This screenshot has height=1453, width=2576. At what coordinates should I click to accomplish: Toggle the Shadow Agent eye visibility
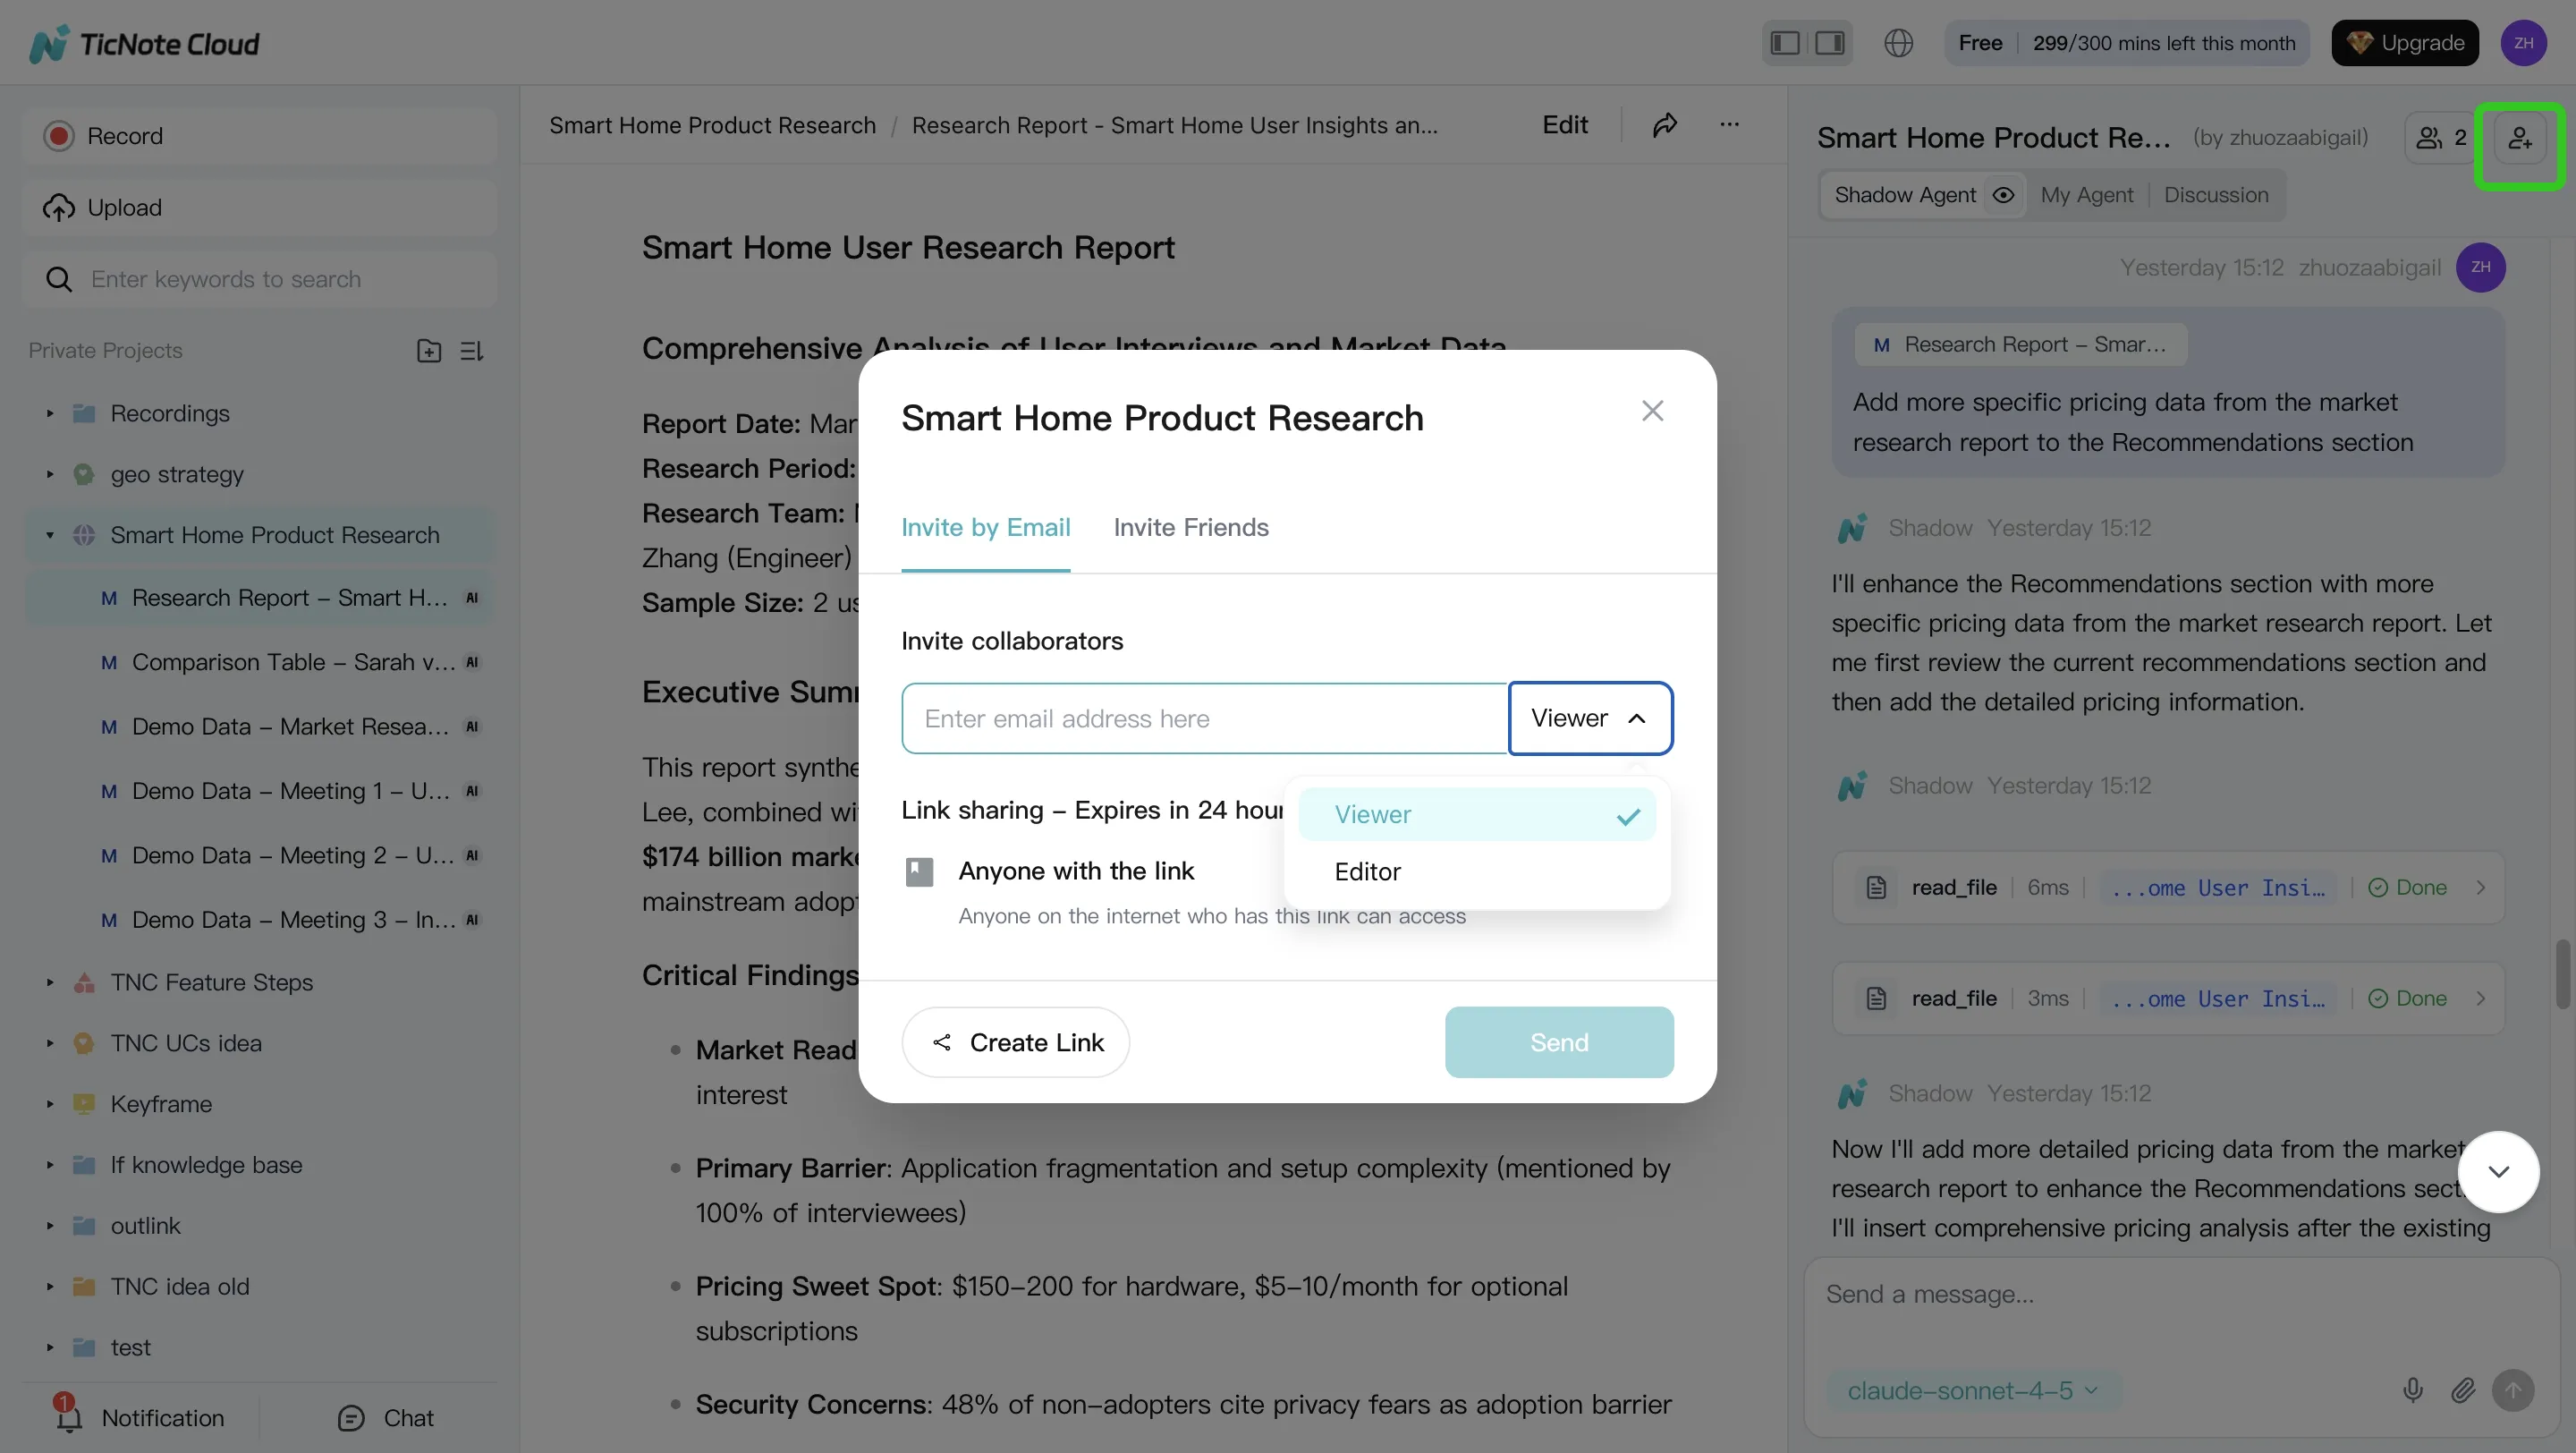click(2003, 195)
